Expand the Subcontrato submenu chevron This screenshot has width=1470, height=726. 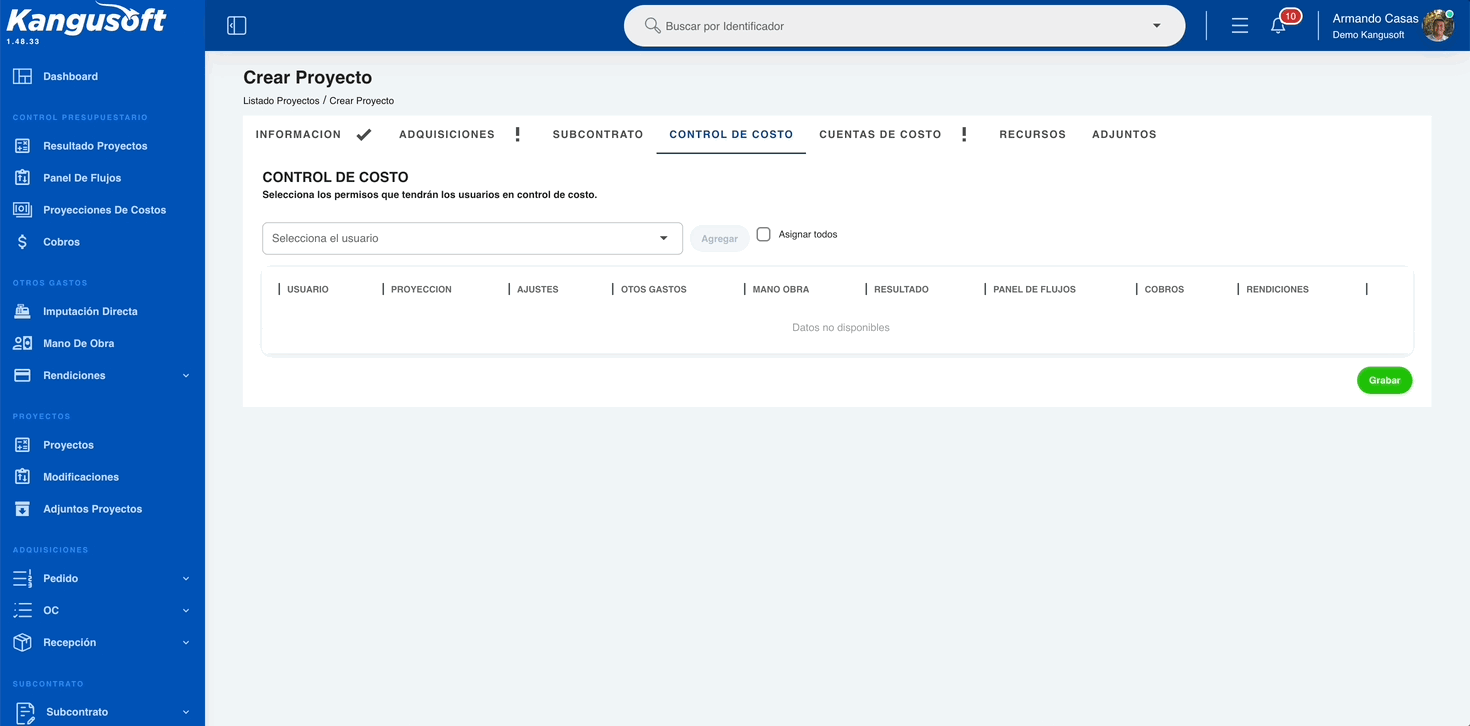pyautogui.click(x=186, y=712)
